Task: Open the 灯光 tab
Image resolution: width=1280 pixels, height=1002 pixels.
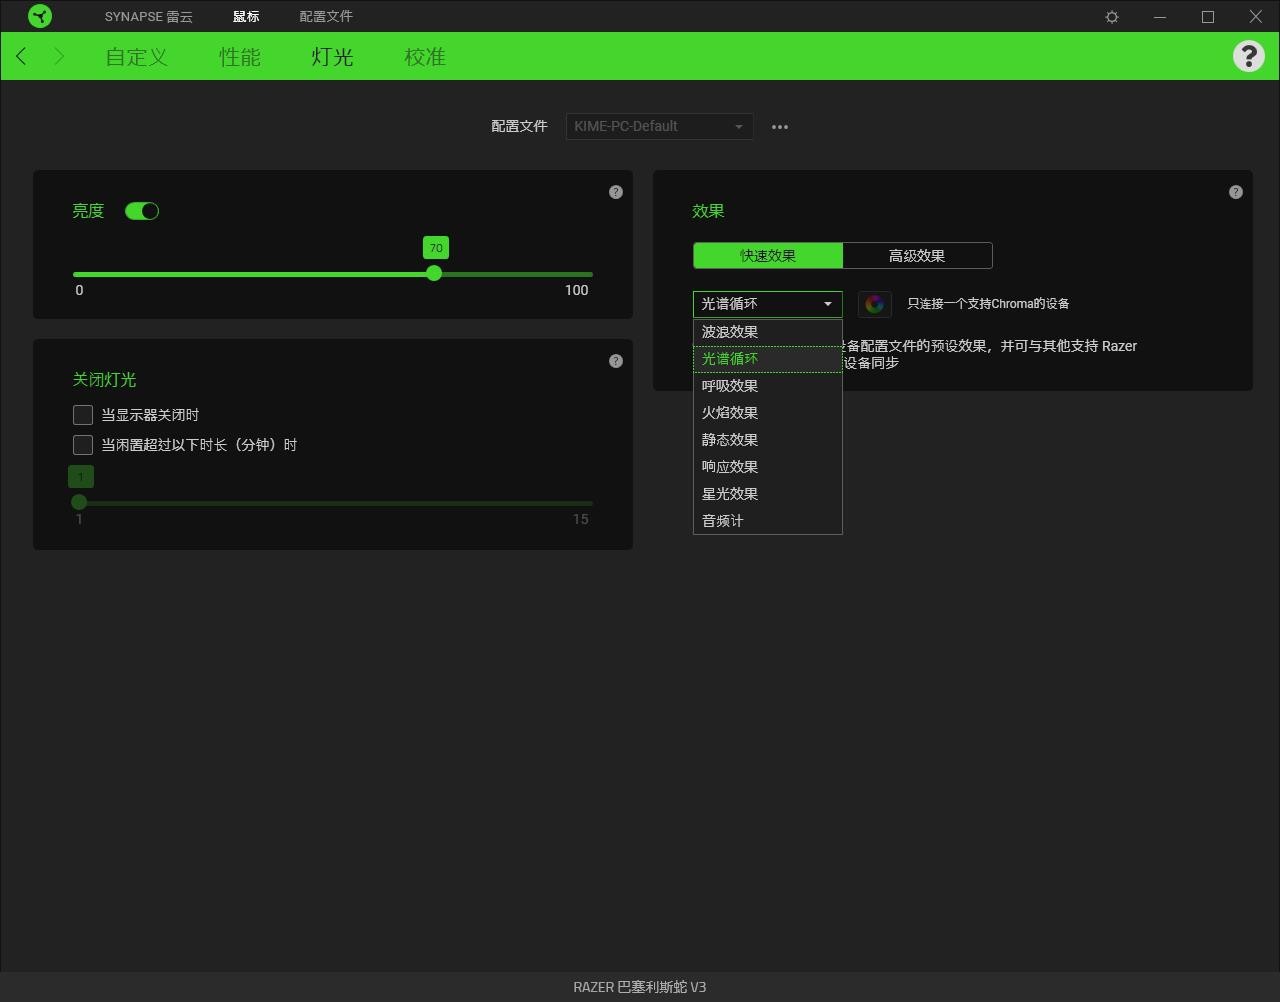Action: [x=332, y=57]
